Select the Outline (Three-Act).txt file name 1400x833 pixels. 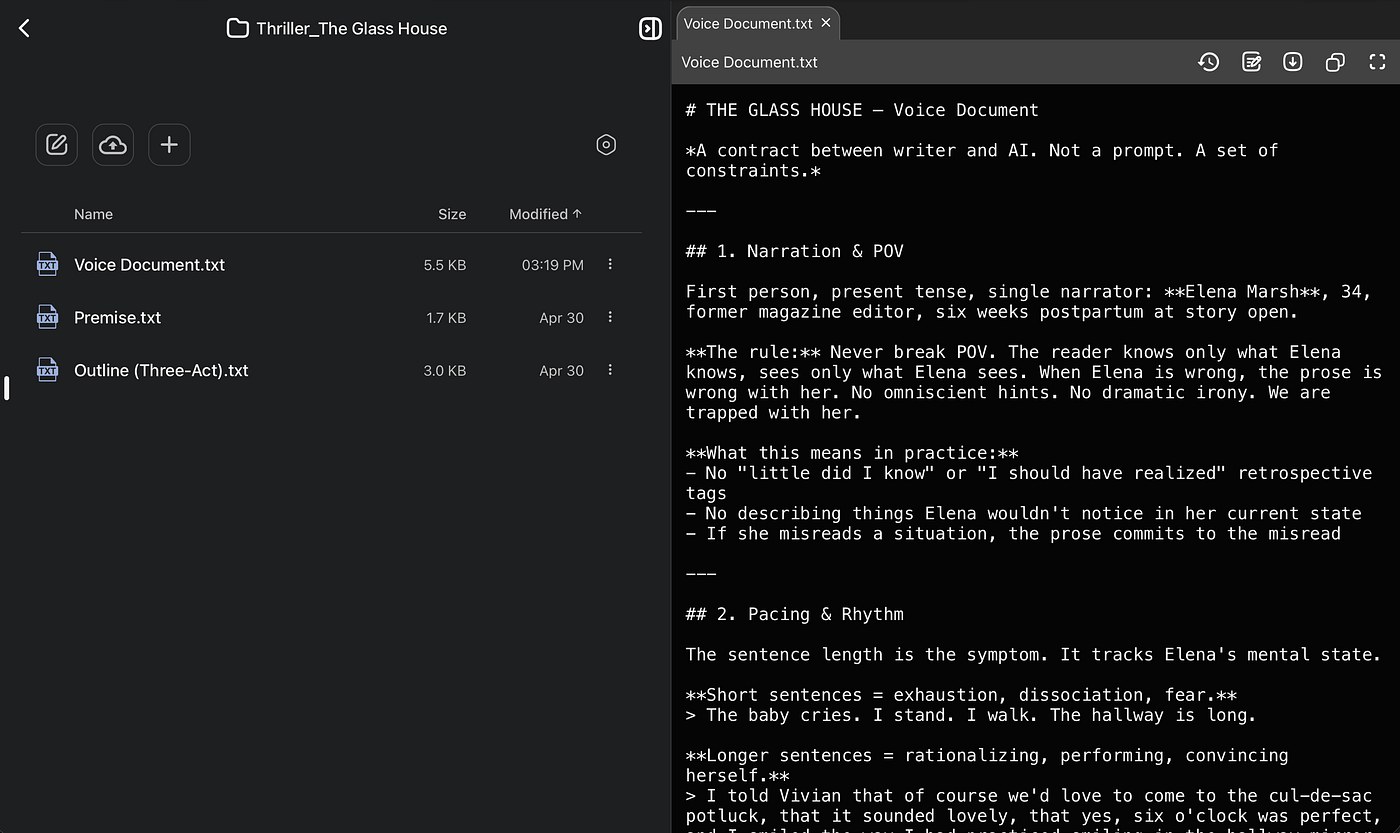pos(161,370)
